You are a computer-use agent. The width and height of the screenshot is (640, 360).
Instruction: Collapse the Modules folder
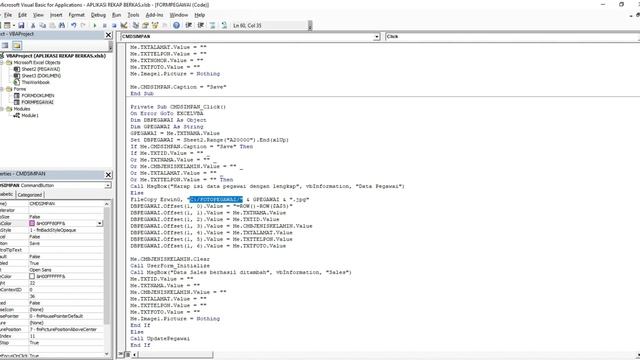pos(2,109)
